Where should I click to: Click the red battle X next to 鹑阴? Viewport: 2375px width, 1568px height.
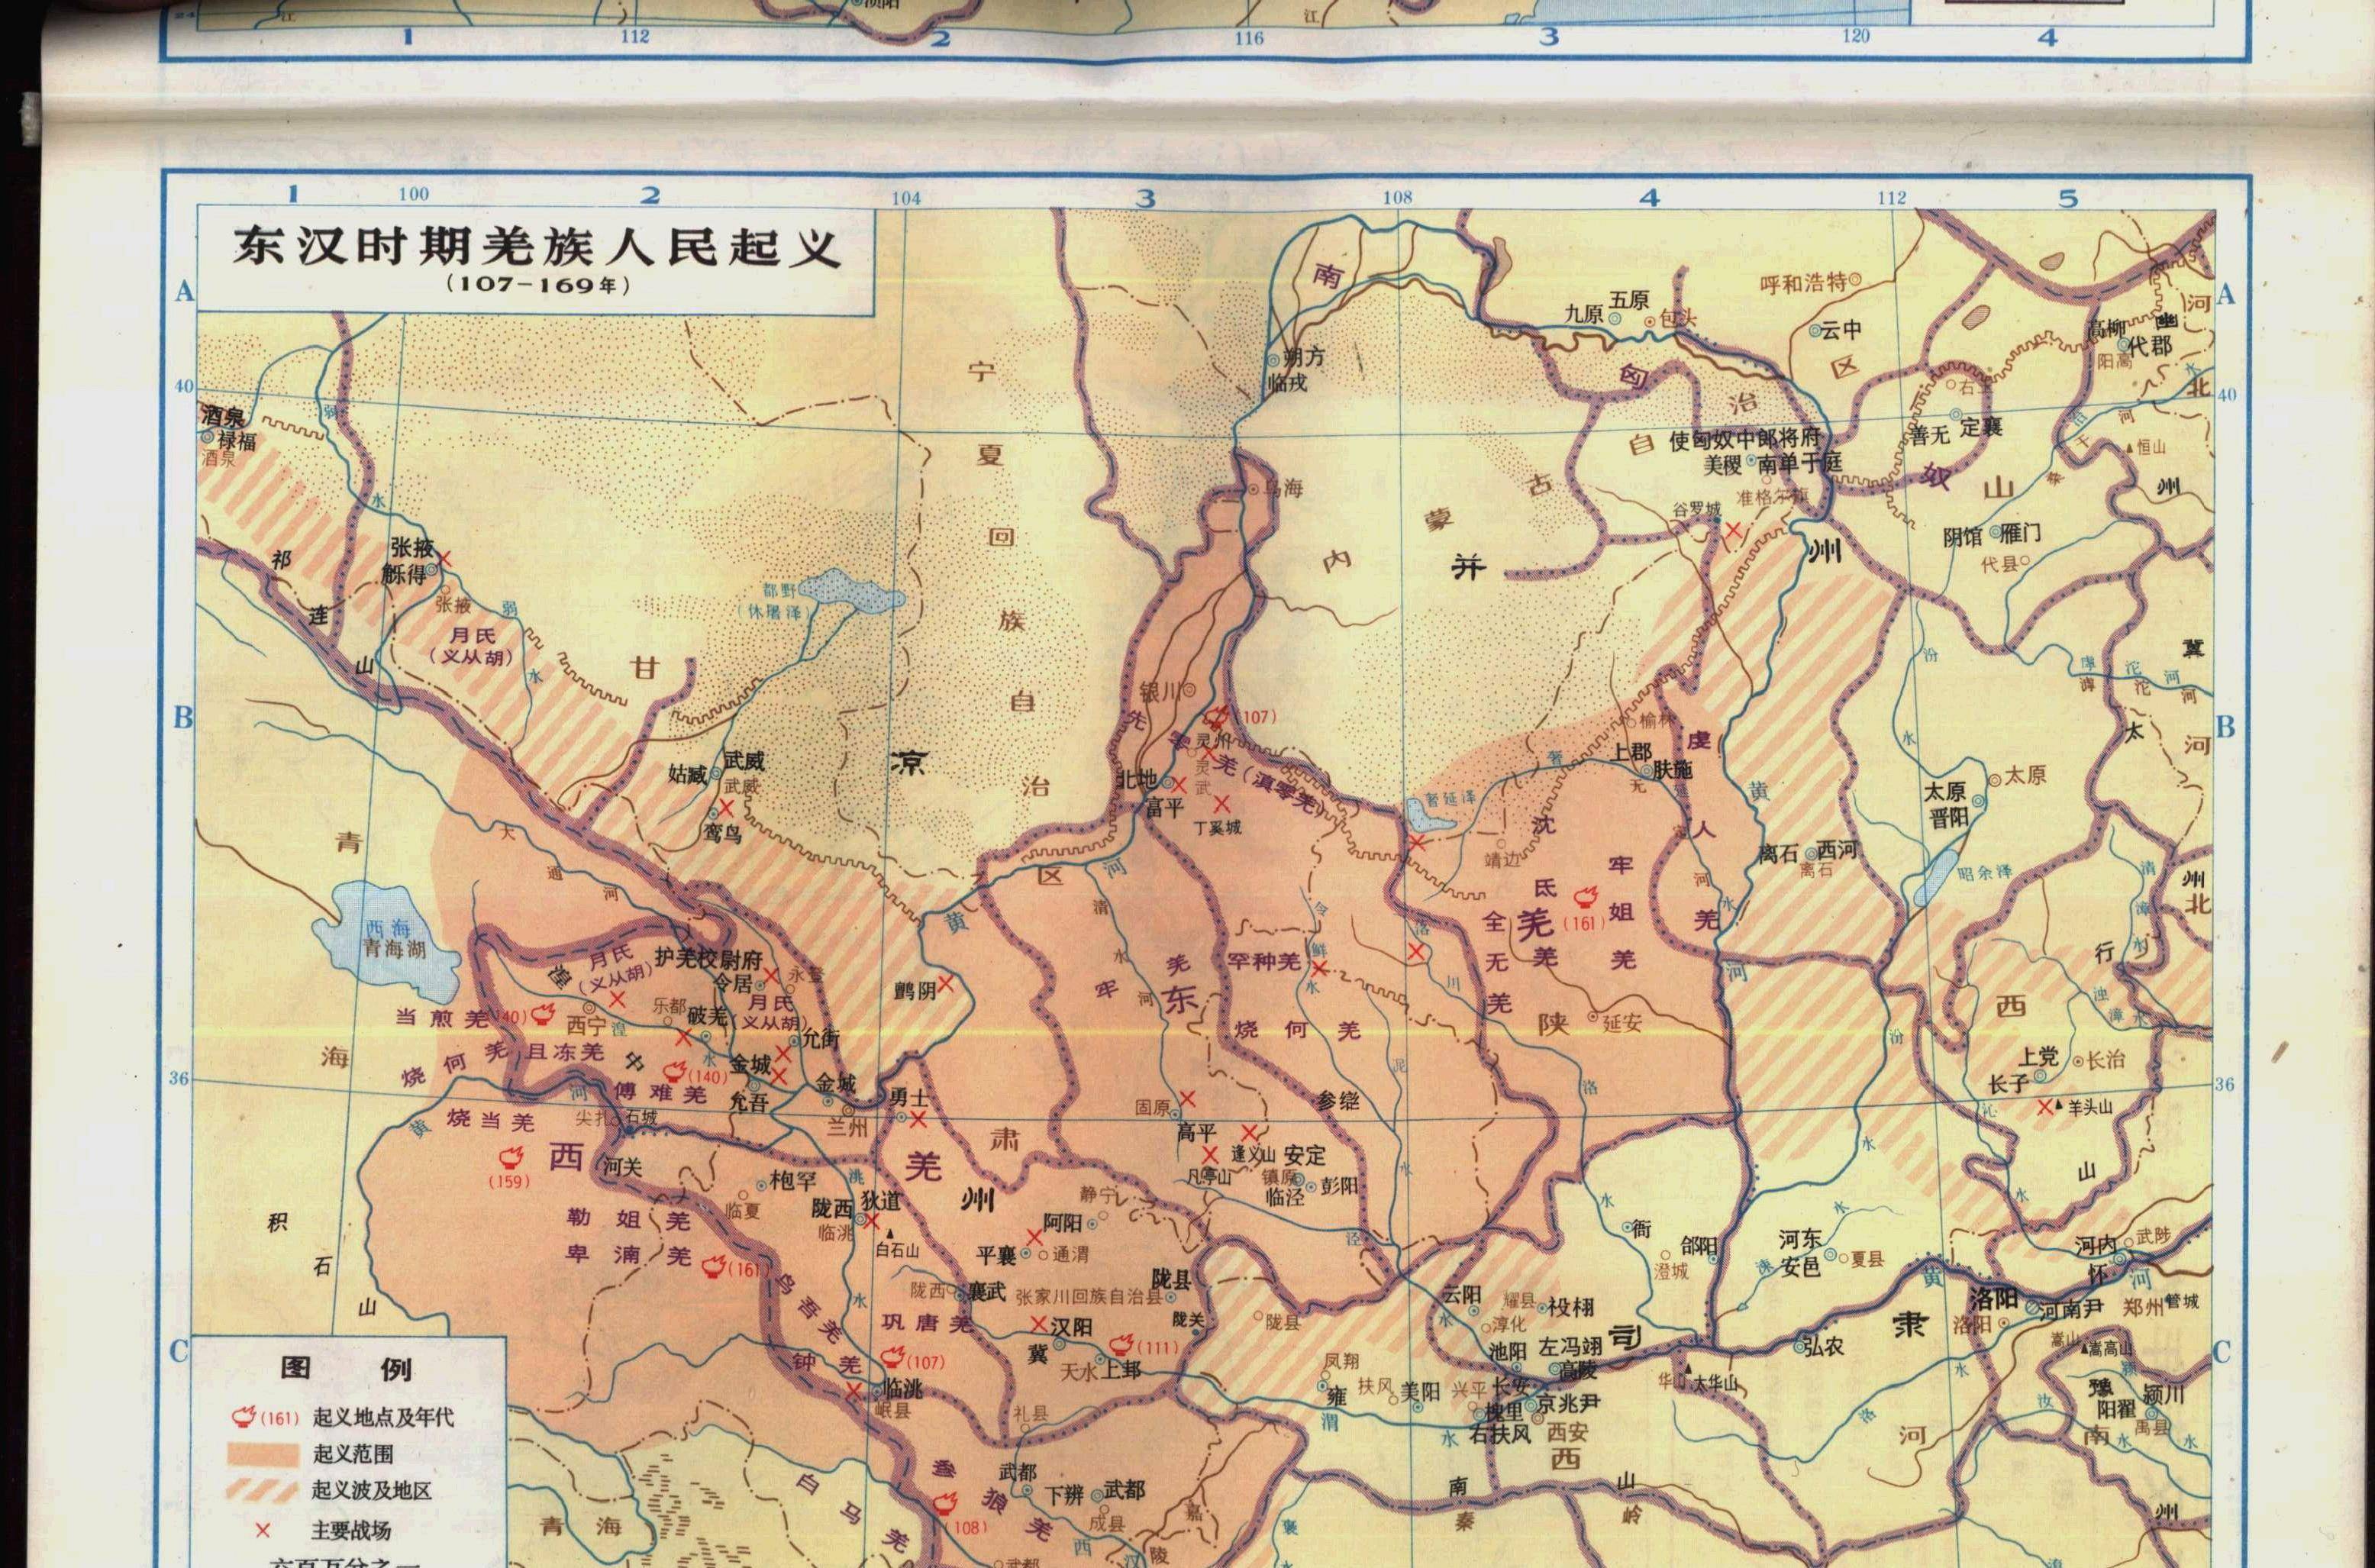pos(944,983)
